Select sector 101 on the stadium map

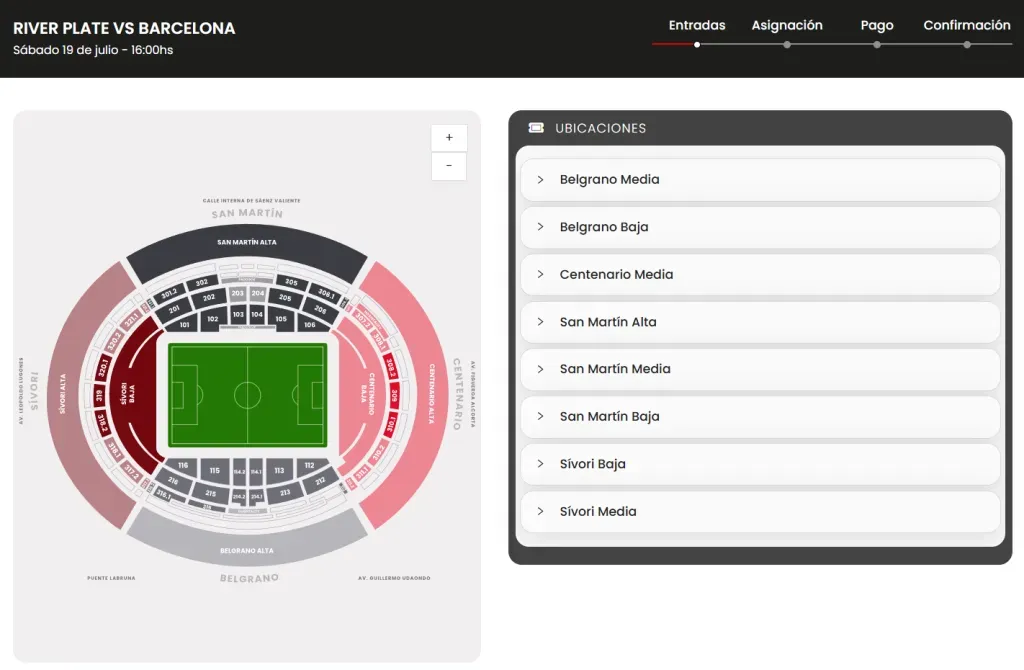(183, 324)
